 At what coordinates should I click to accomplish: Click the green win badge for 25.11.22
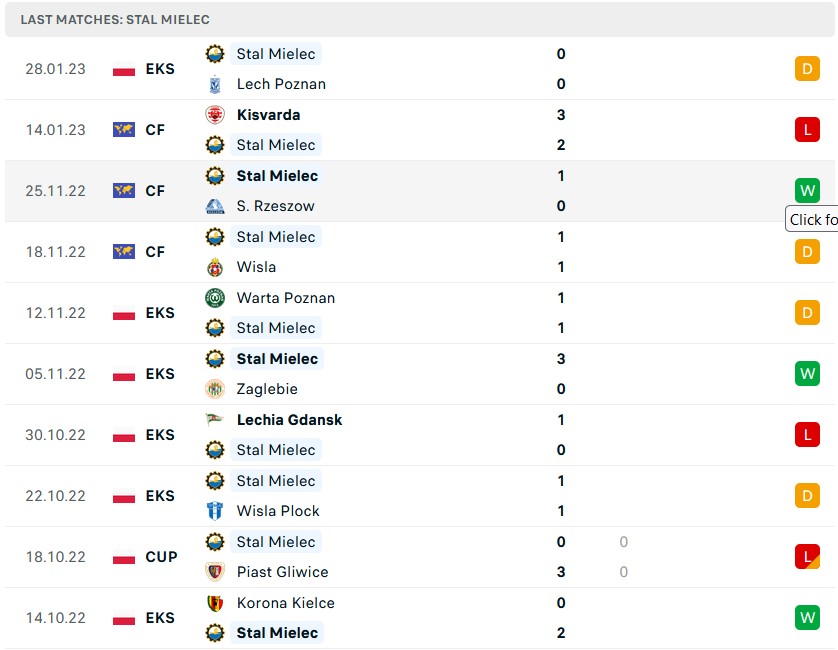point(807,190)
